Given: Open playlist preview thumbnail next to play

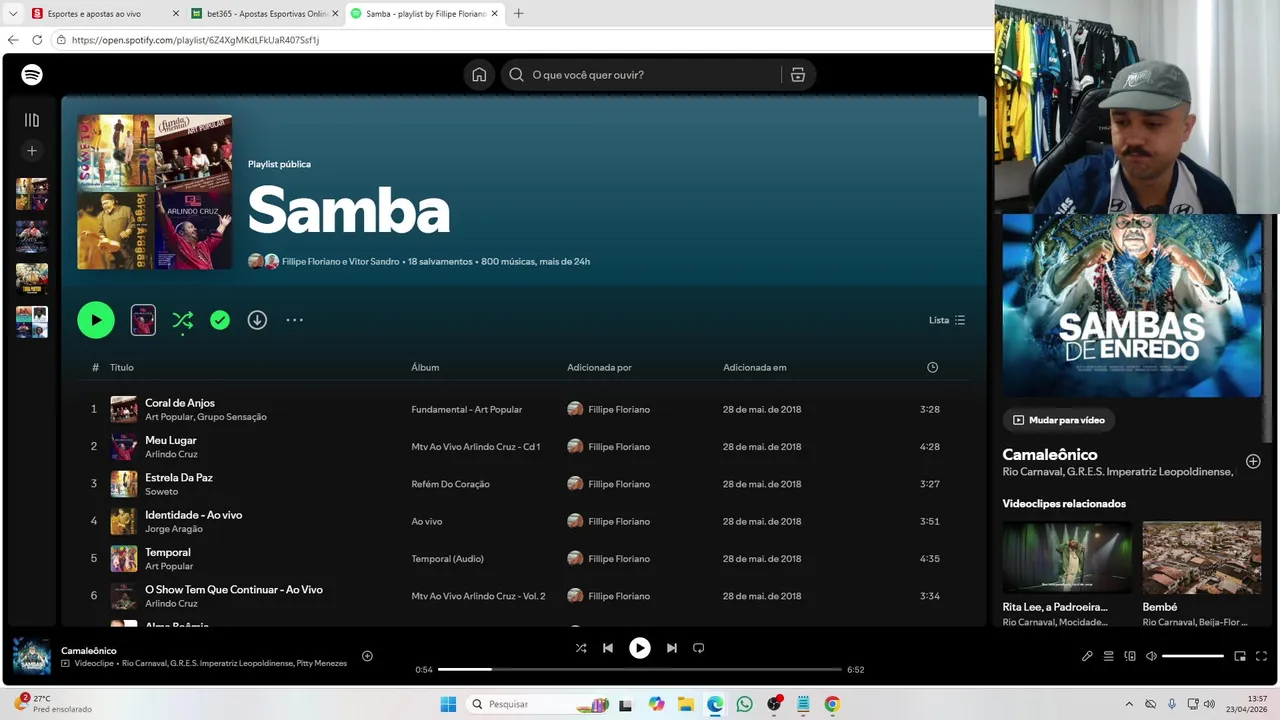Looking at the screenshot, I should [143, 320].
